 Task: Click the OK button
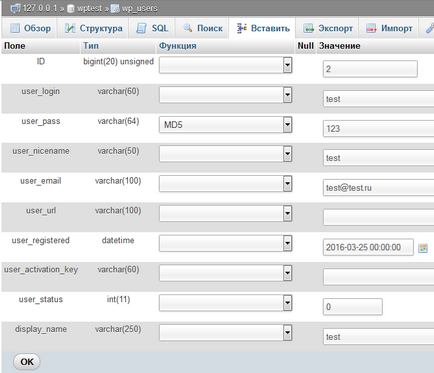[x=27, y=362]
